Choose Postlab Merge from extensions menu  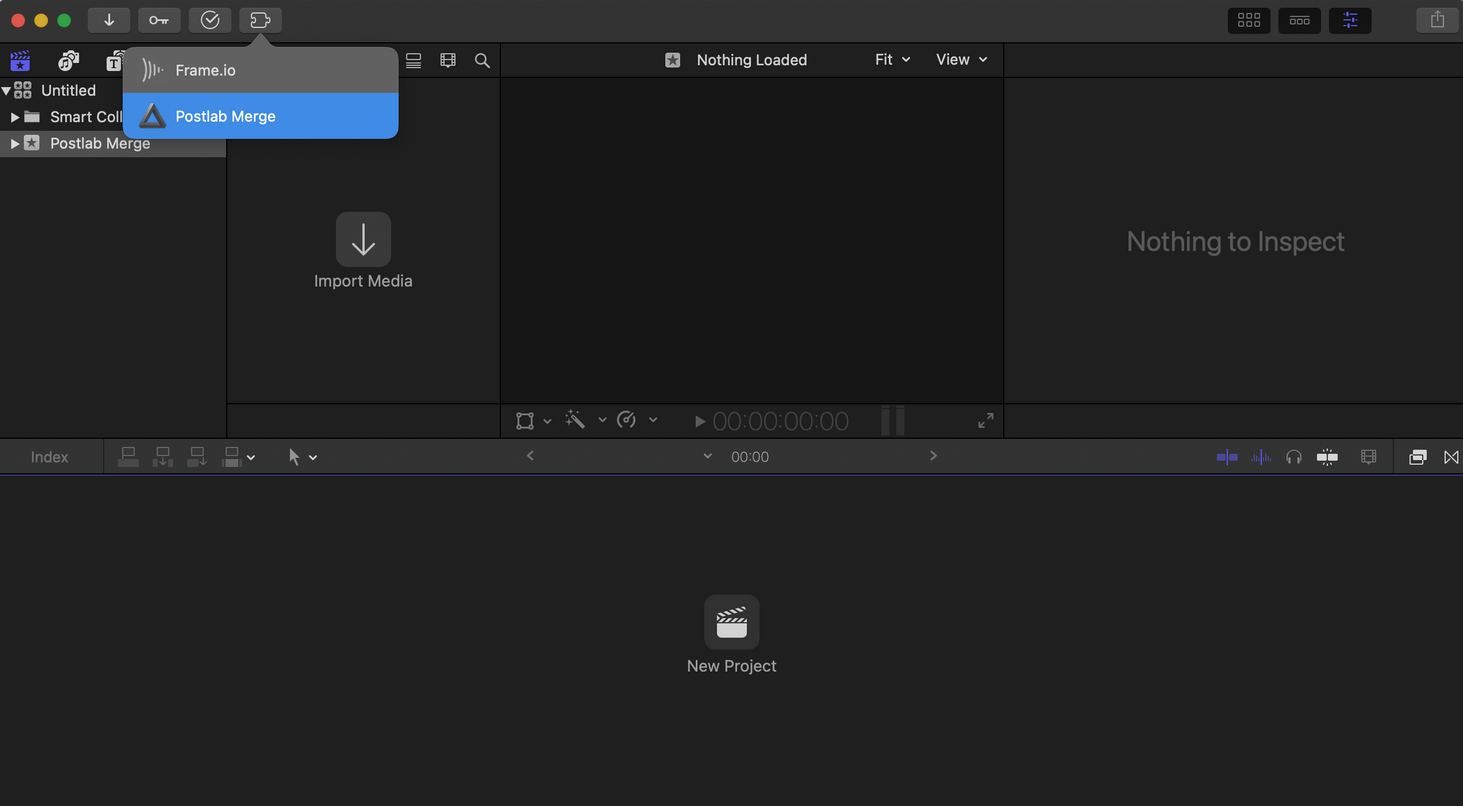(260, 116)
